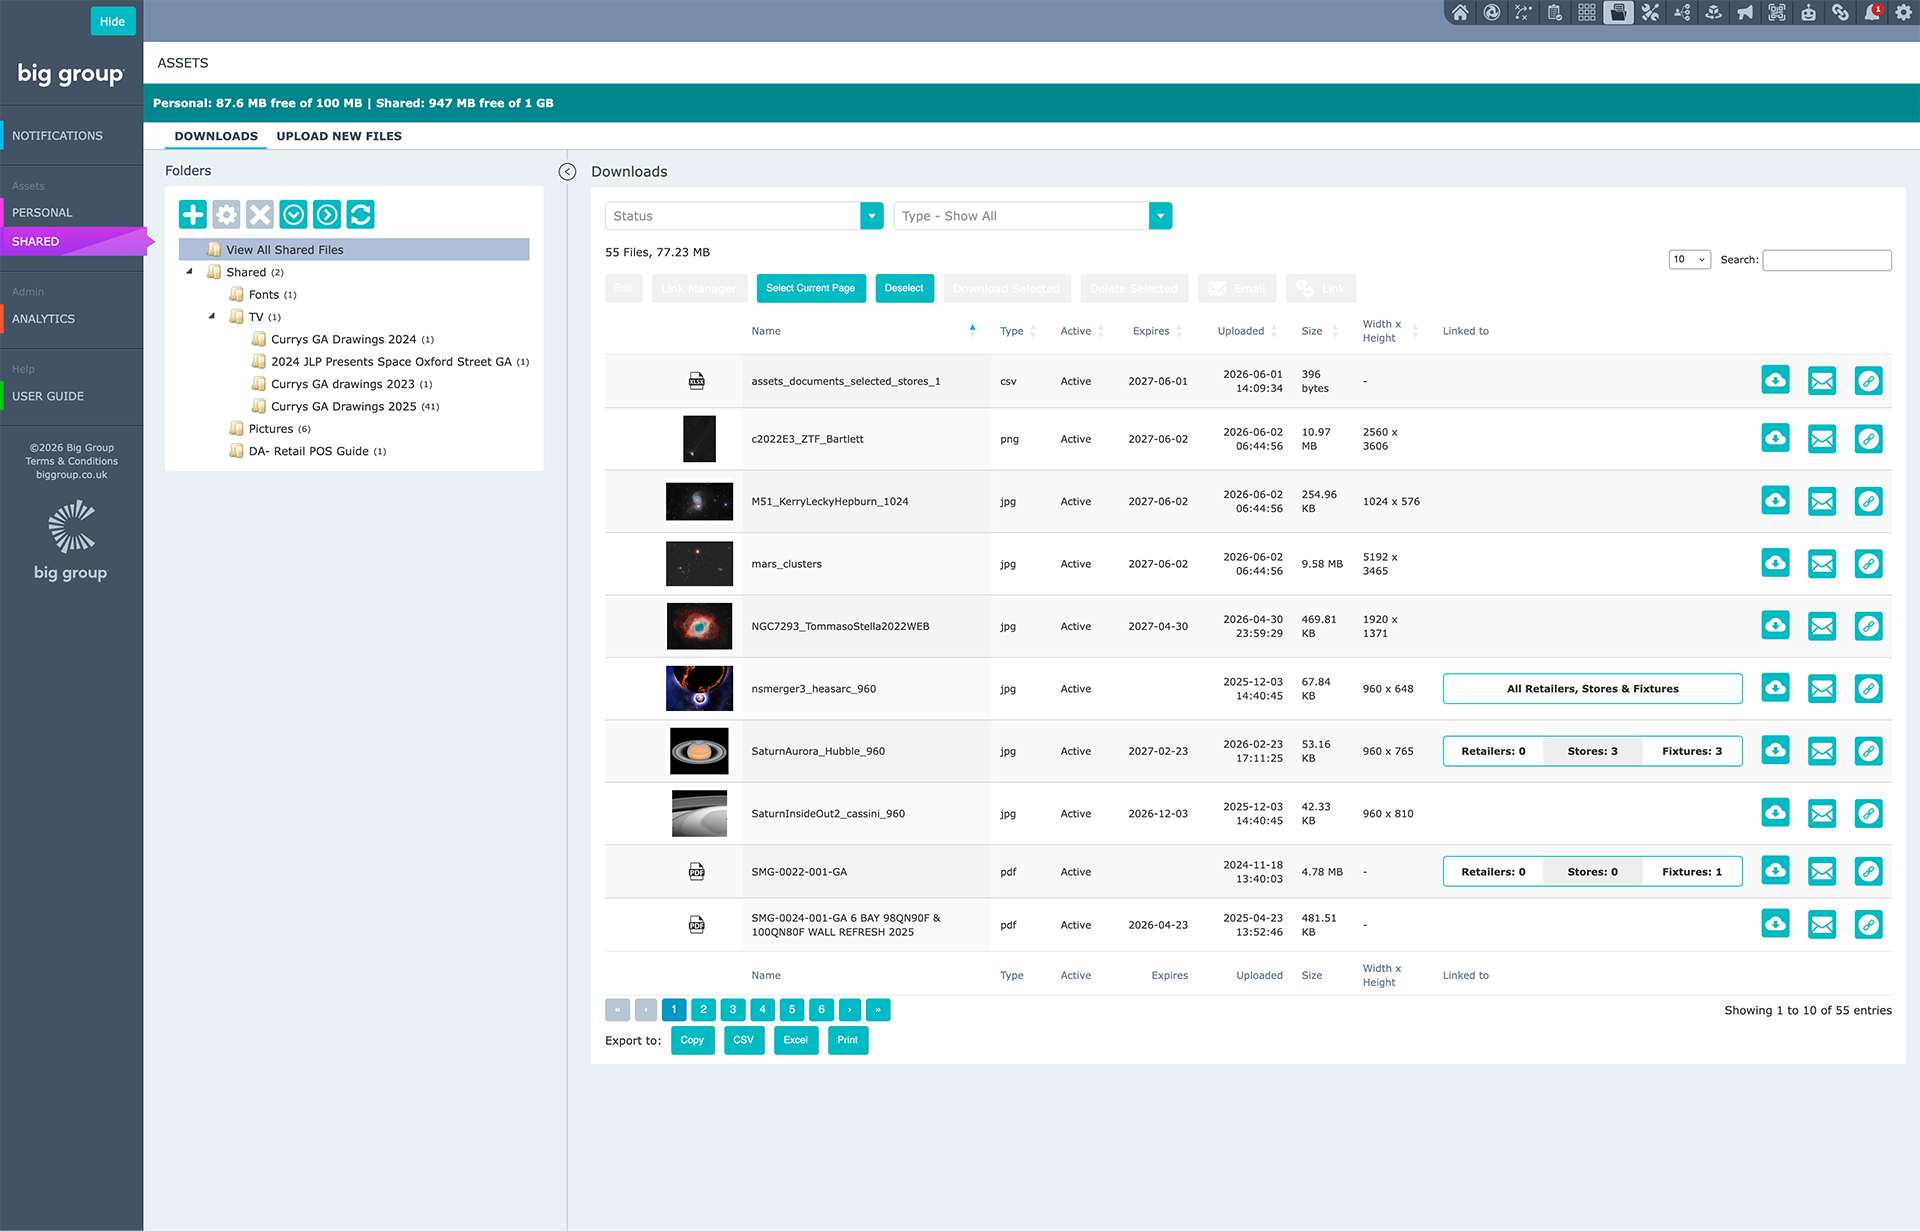Image resolution: width=1920 pixels, height=1231 pixels.
Task: Open the robot assistant toolbar icon
Action: click(x=1808, y=13)
